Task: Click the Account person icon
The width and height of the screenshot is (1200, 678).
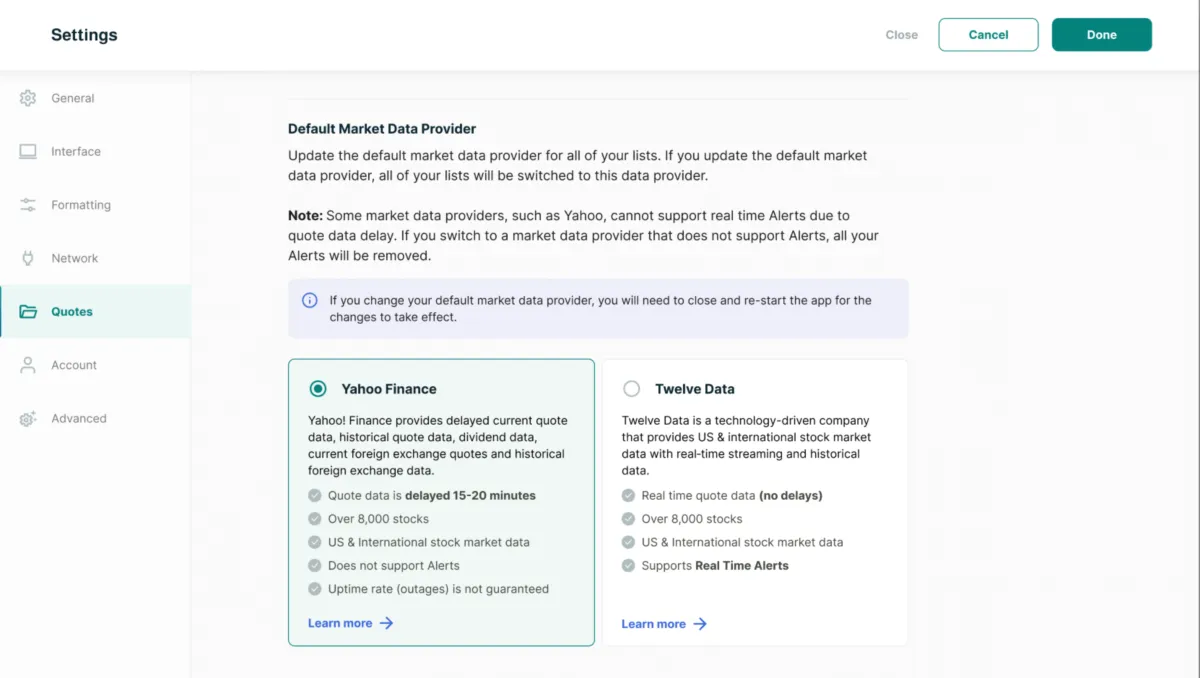Action: pos(28,365)
